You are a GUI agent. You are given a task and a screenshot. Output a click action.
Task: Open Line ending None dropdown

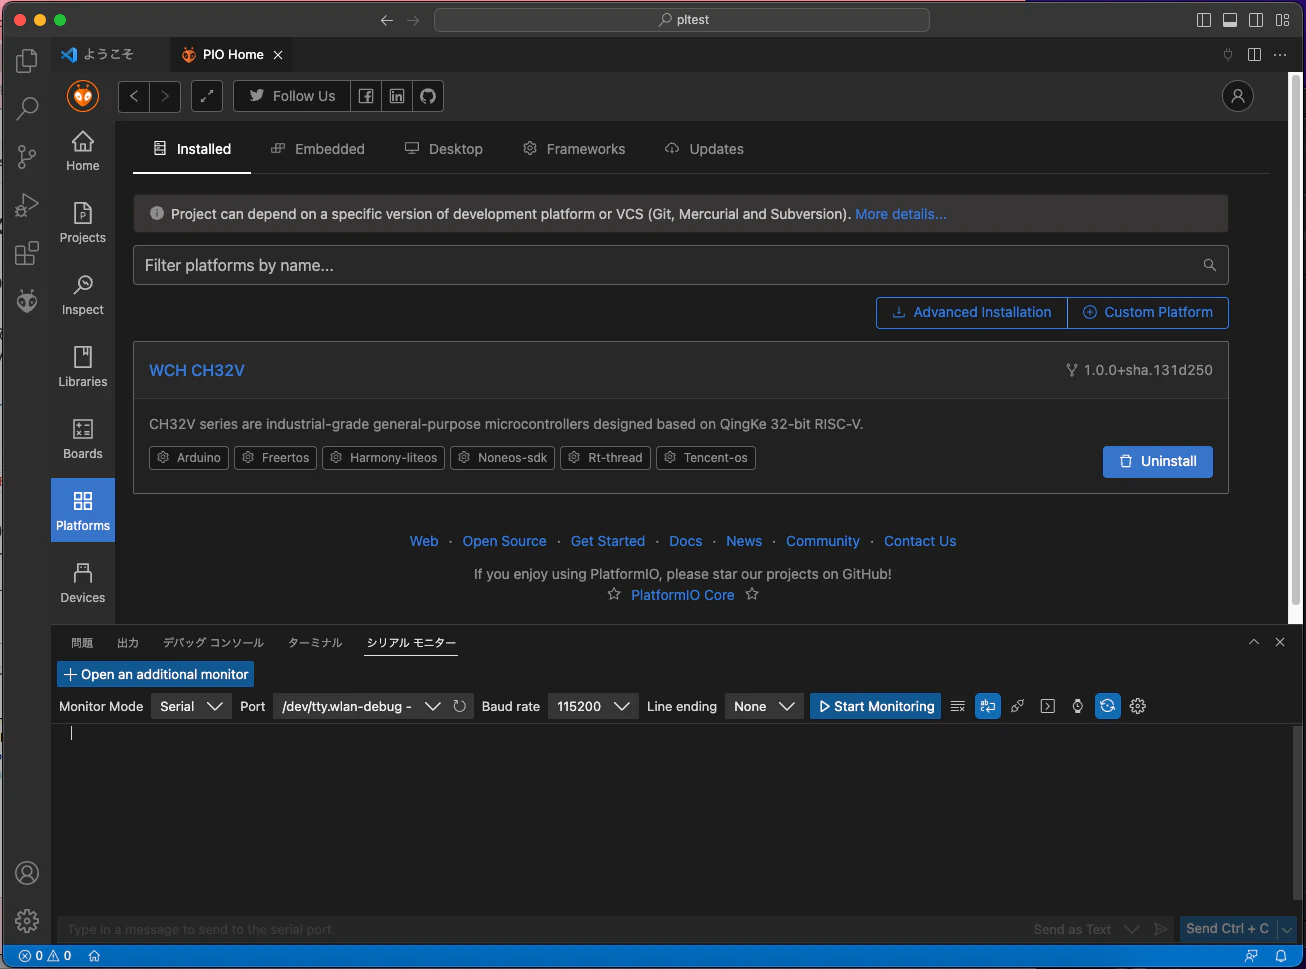coord(764,706)
